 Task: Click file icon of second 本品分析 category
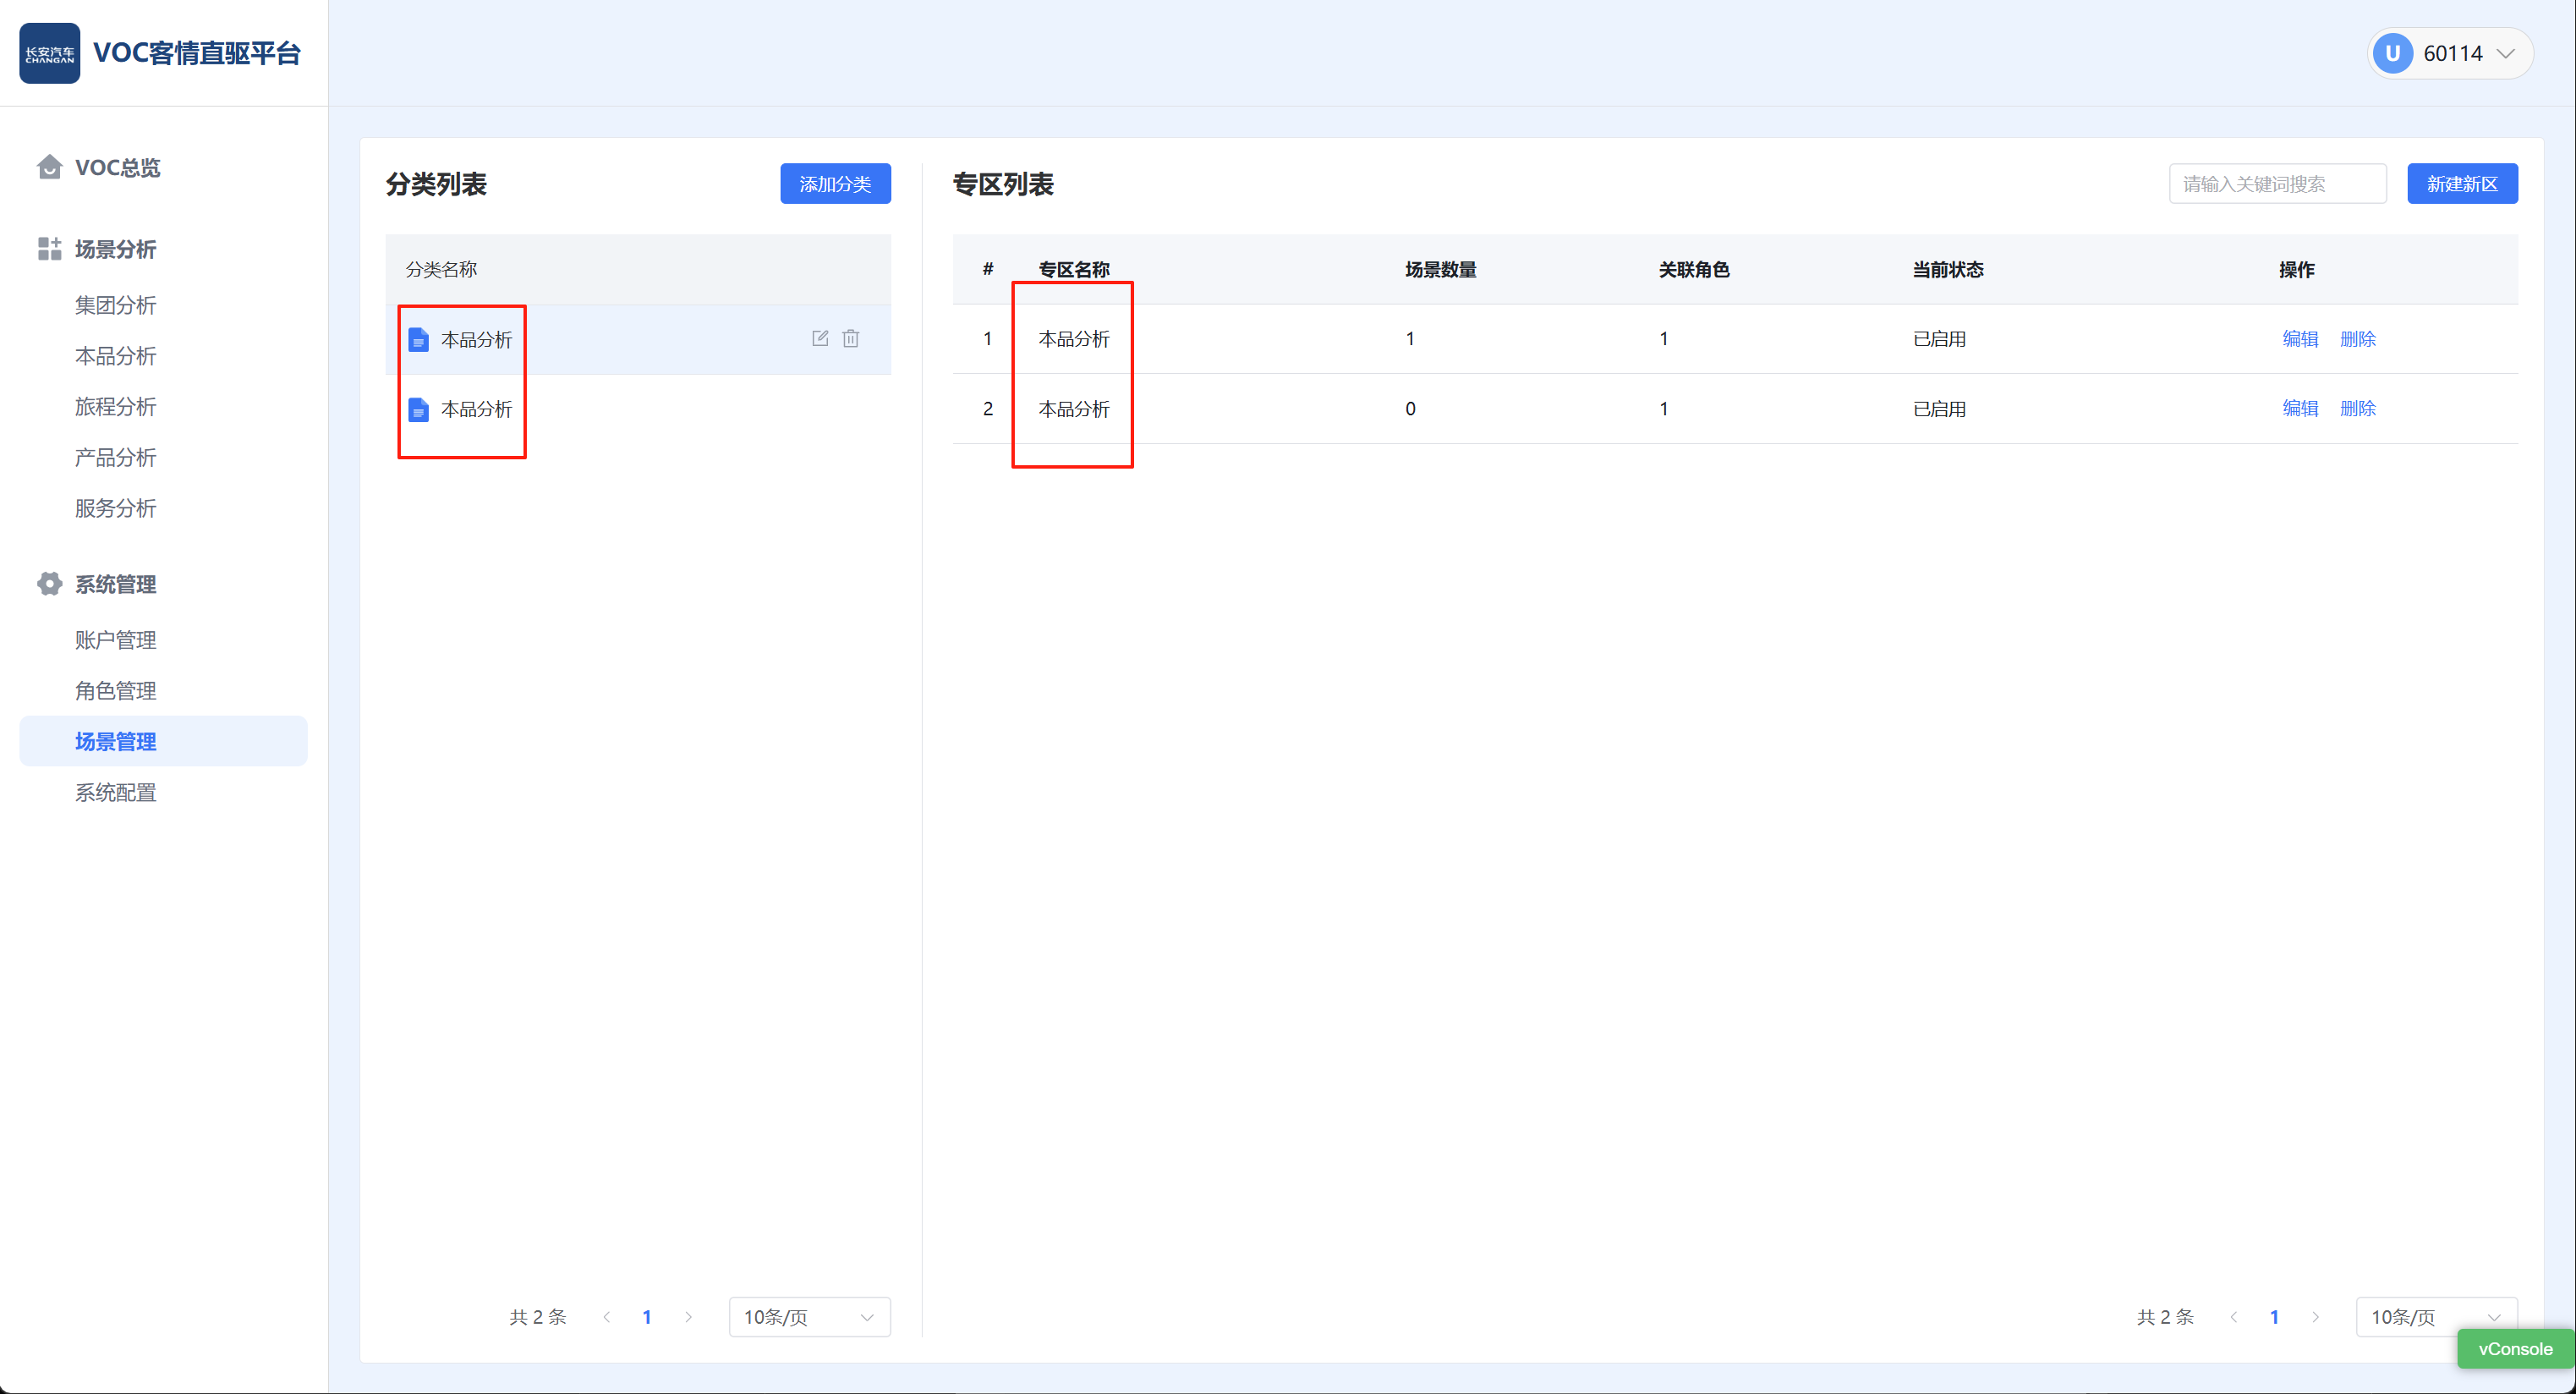coord(419,410)
